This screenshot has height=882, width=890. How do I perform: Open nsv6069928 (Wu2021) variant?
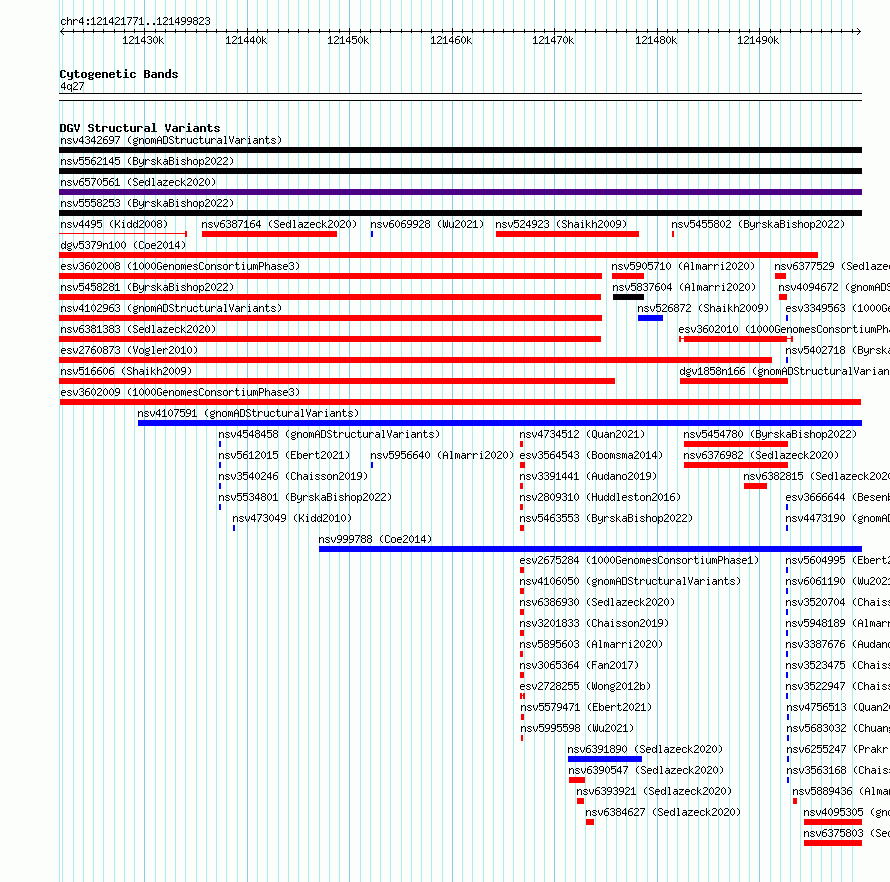[x=427, y=224]
